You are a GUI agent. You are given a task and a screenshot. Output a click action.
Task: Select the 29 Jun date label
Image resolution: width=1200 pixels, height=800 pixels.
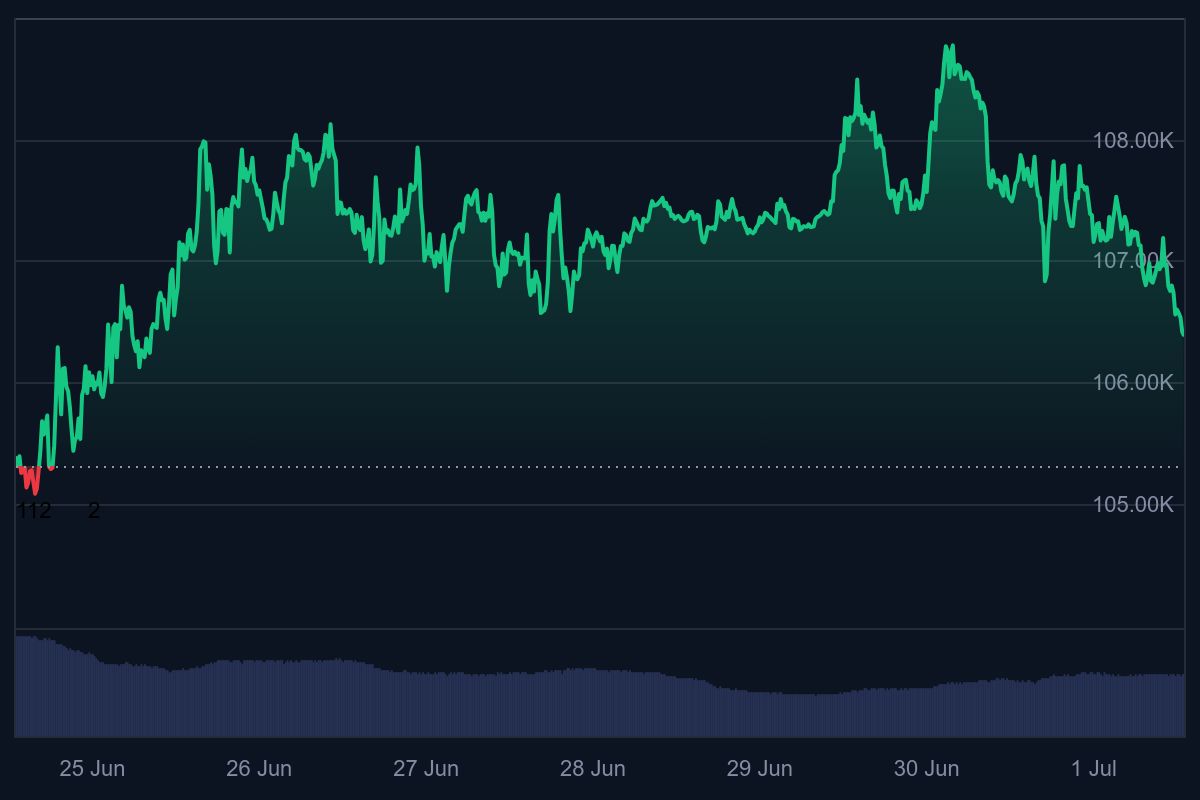(x=759, y=768)
